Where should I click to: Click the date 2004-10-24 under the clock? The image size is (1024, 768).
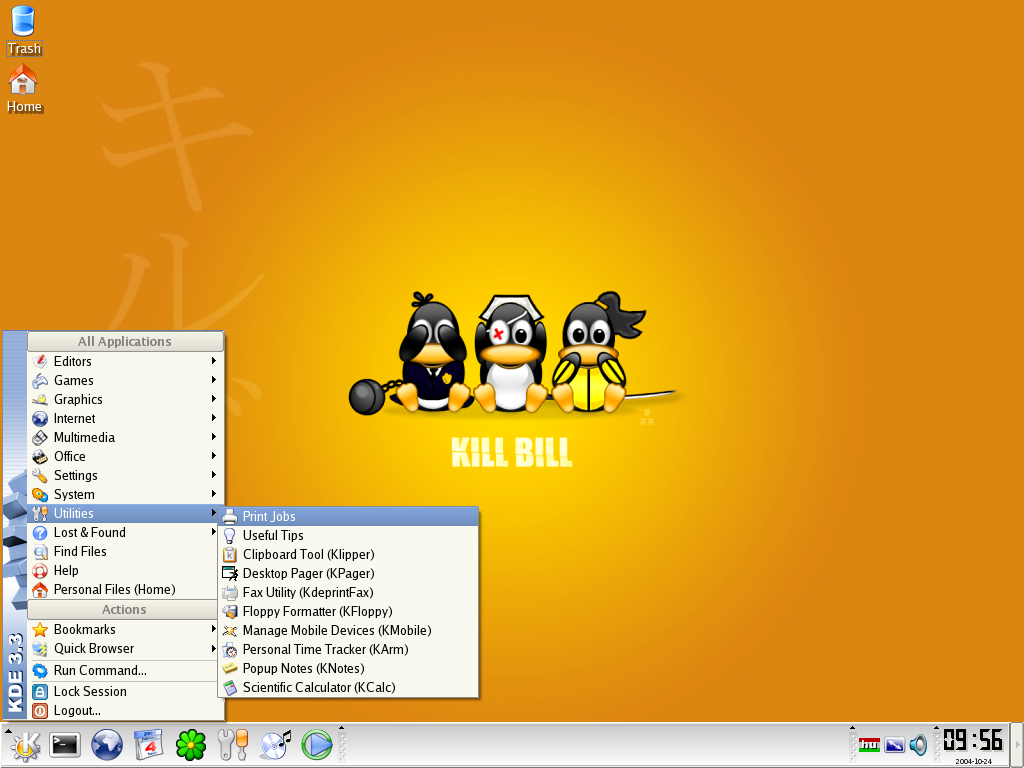(x=973, y=761)
